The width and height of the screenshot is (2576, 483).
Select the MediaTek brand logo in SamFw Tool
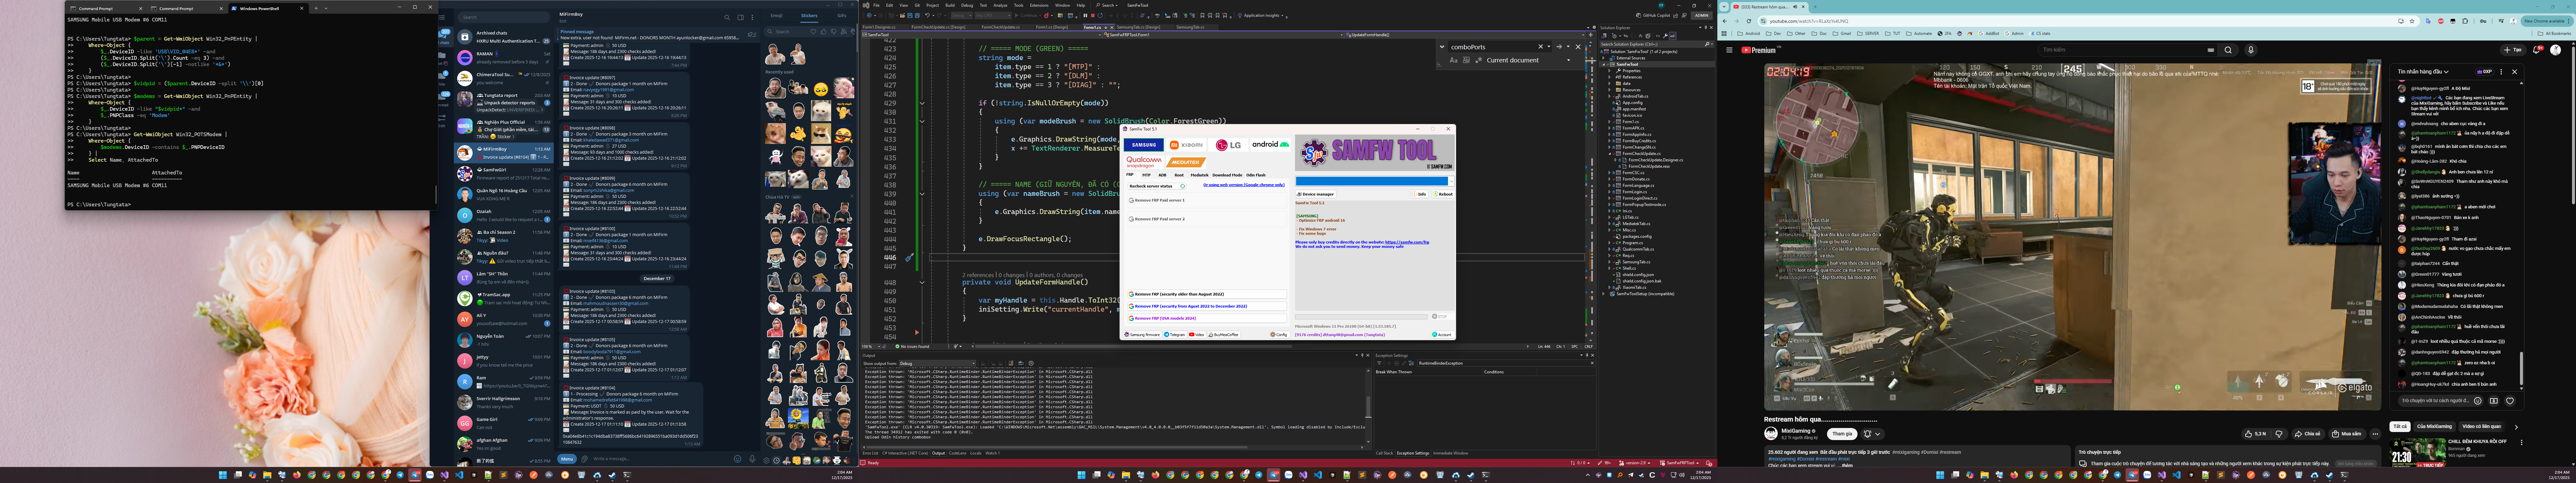tap(1186, 162)
